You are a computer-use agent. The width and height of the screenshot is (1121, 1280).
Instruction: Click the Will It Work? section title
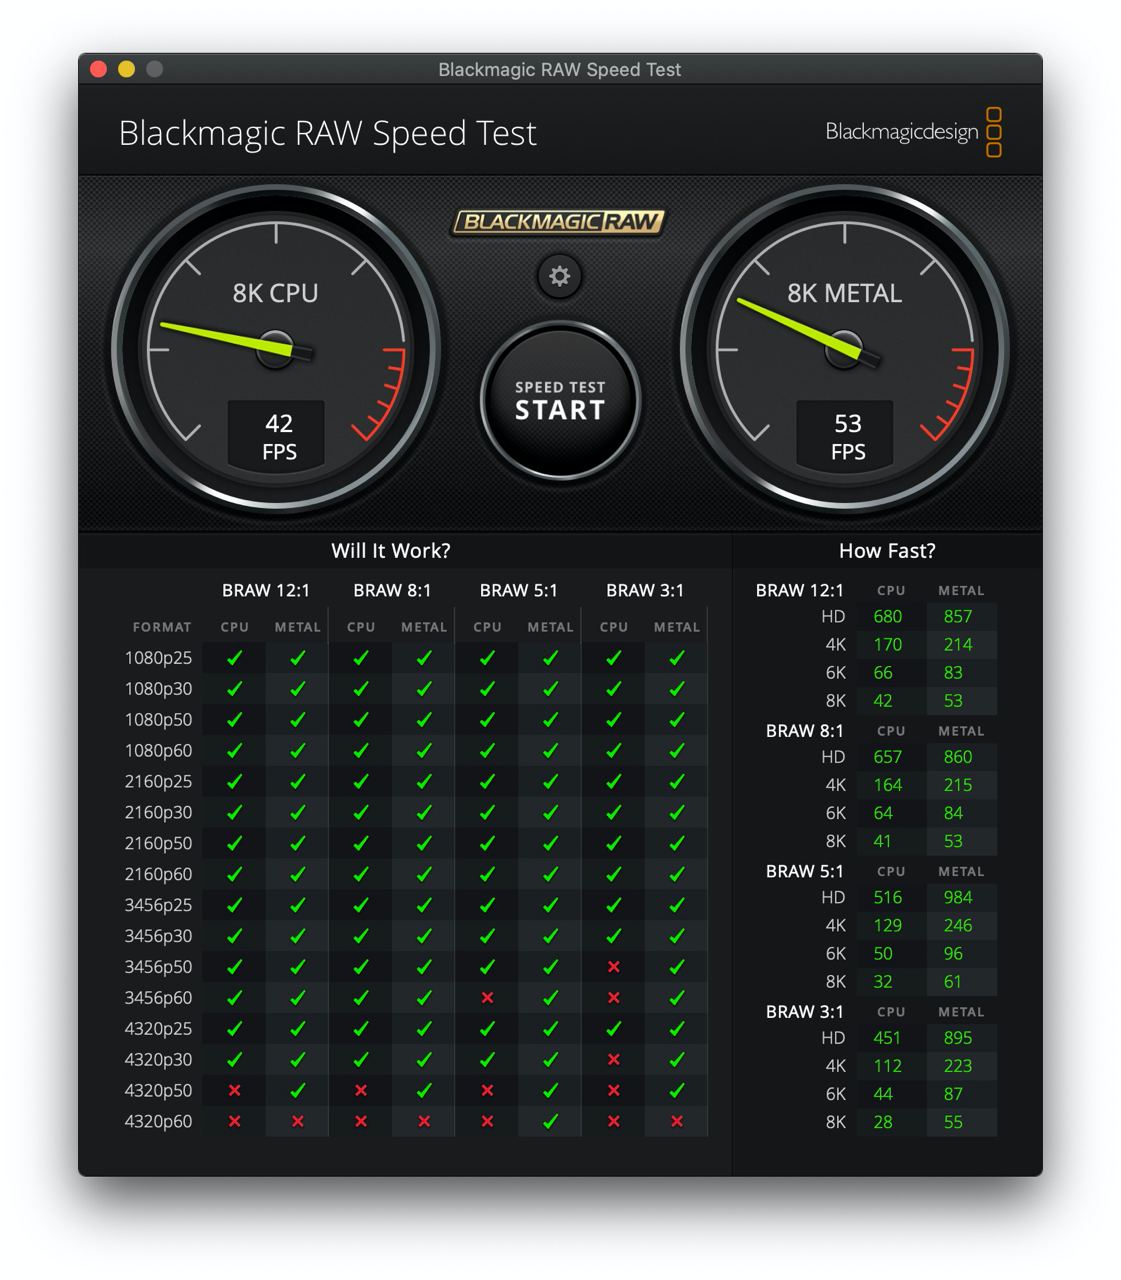[391, 551]
